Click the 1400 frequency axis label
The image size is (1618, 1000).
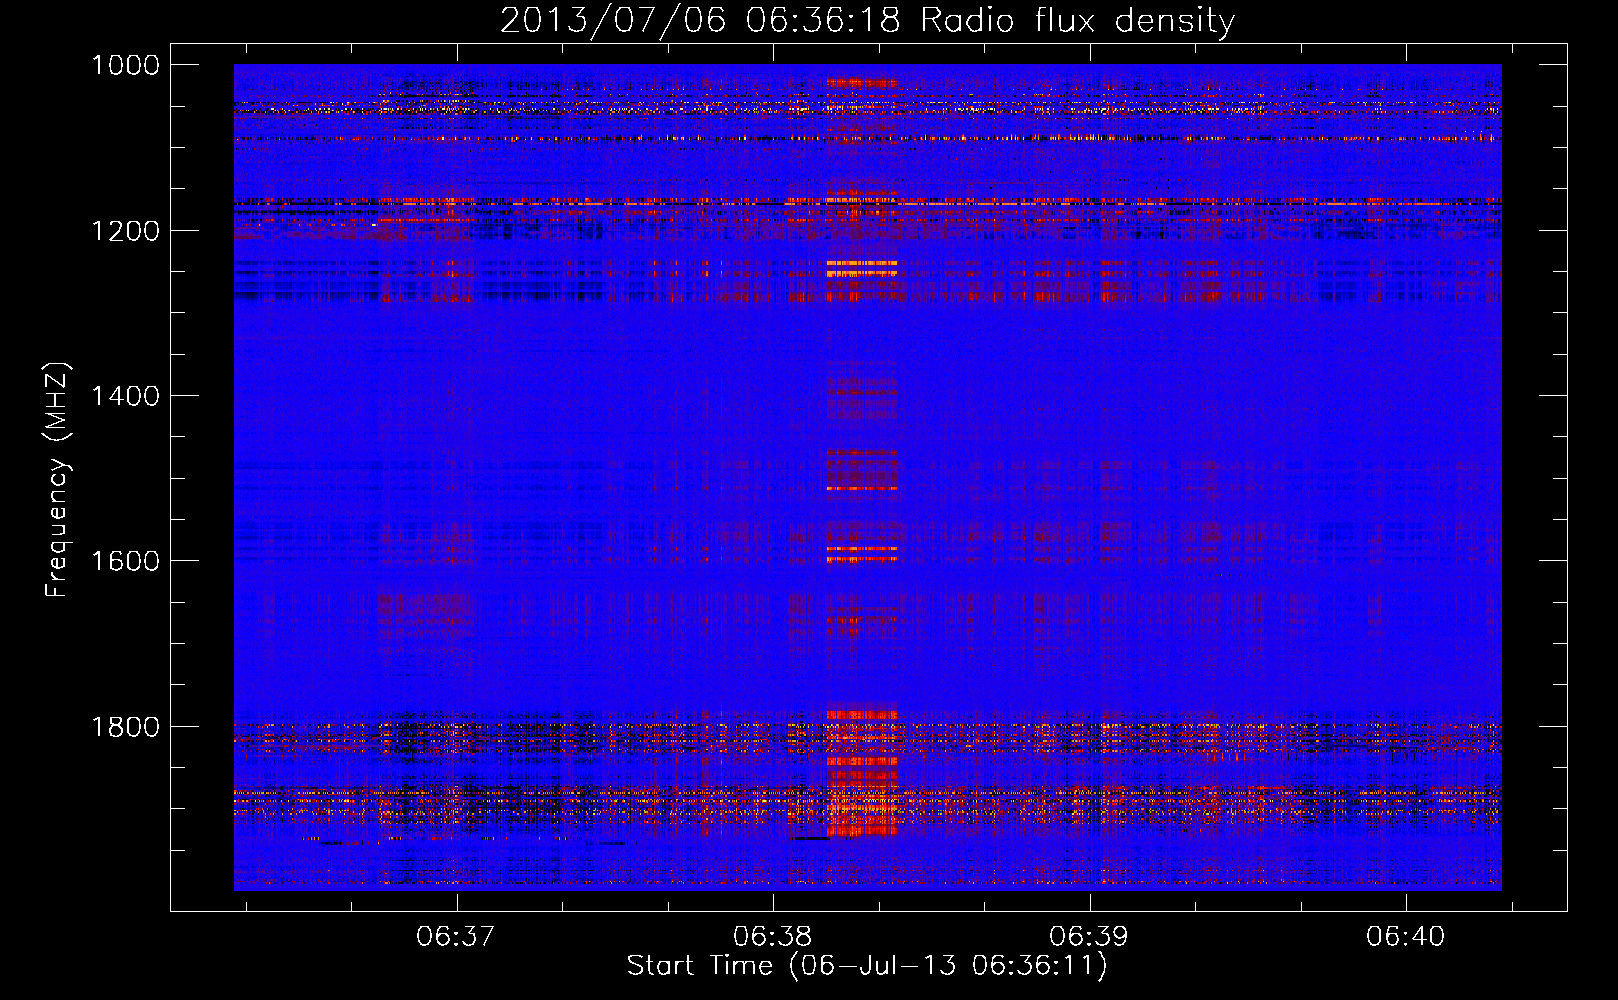point(125,396)
